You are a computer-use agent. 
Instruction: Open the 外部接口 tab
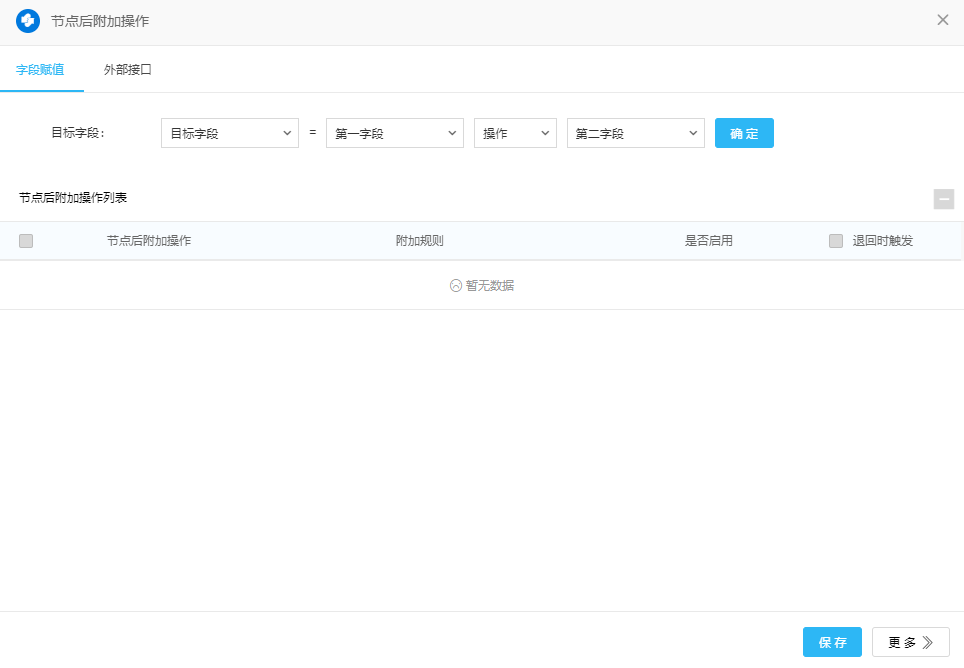(128, 70)
